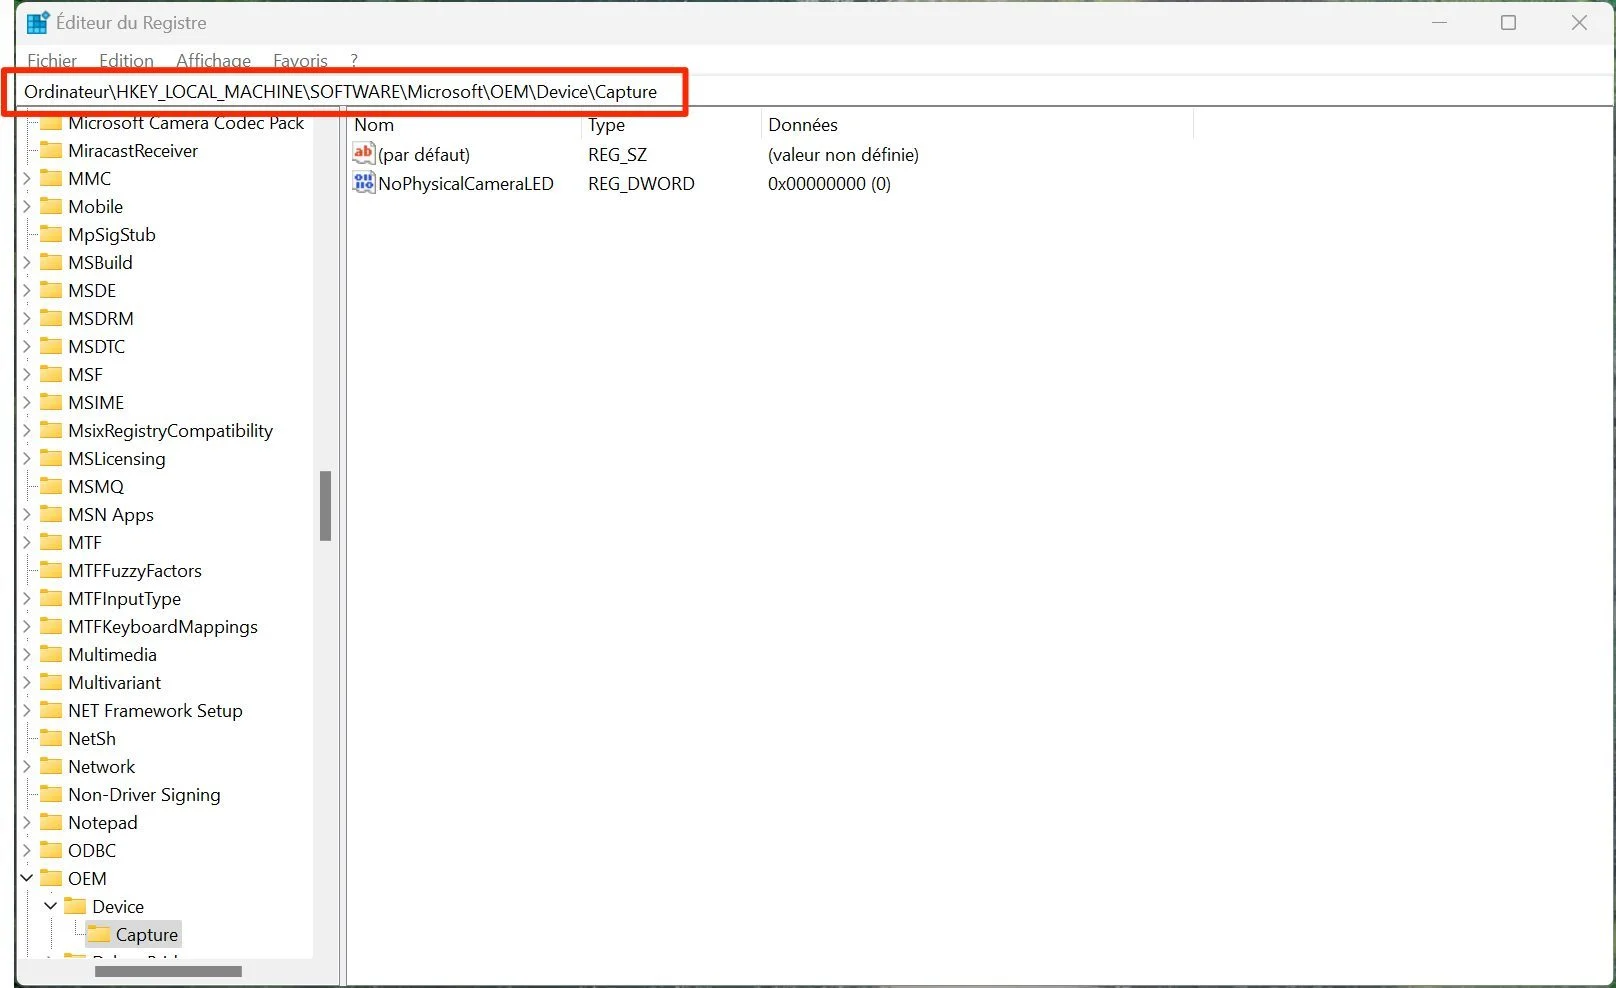Open the Affichage menu
Image resolution: width=1616 pixels, height=988 pixels.
213,61
